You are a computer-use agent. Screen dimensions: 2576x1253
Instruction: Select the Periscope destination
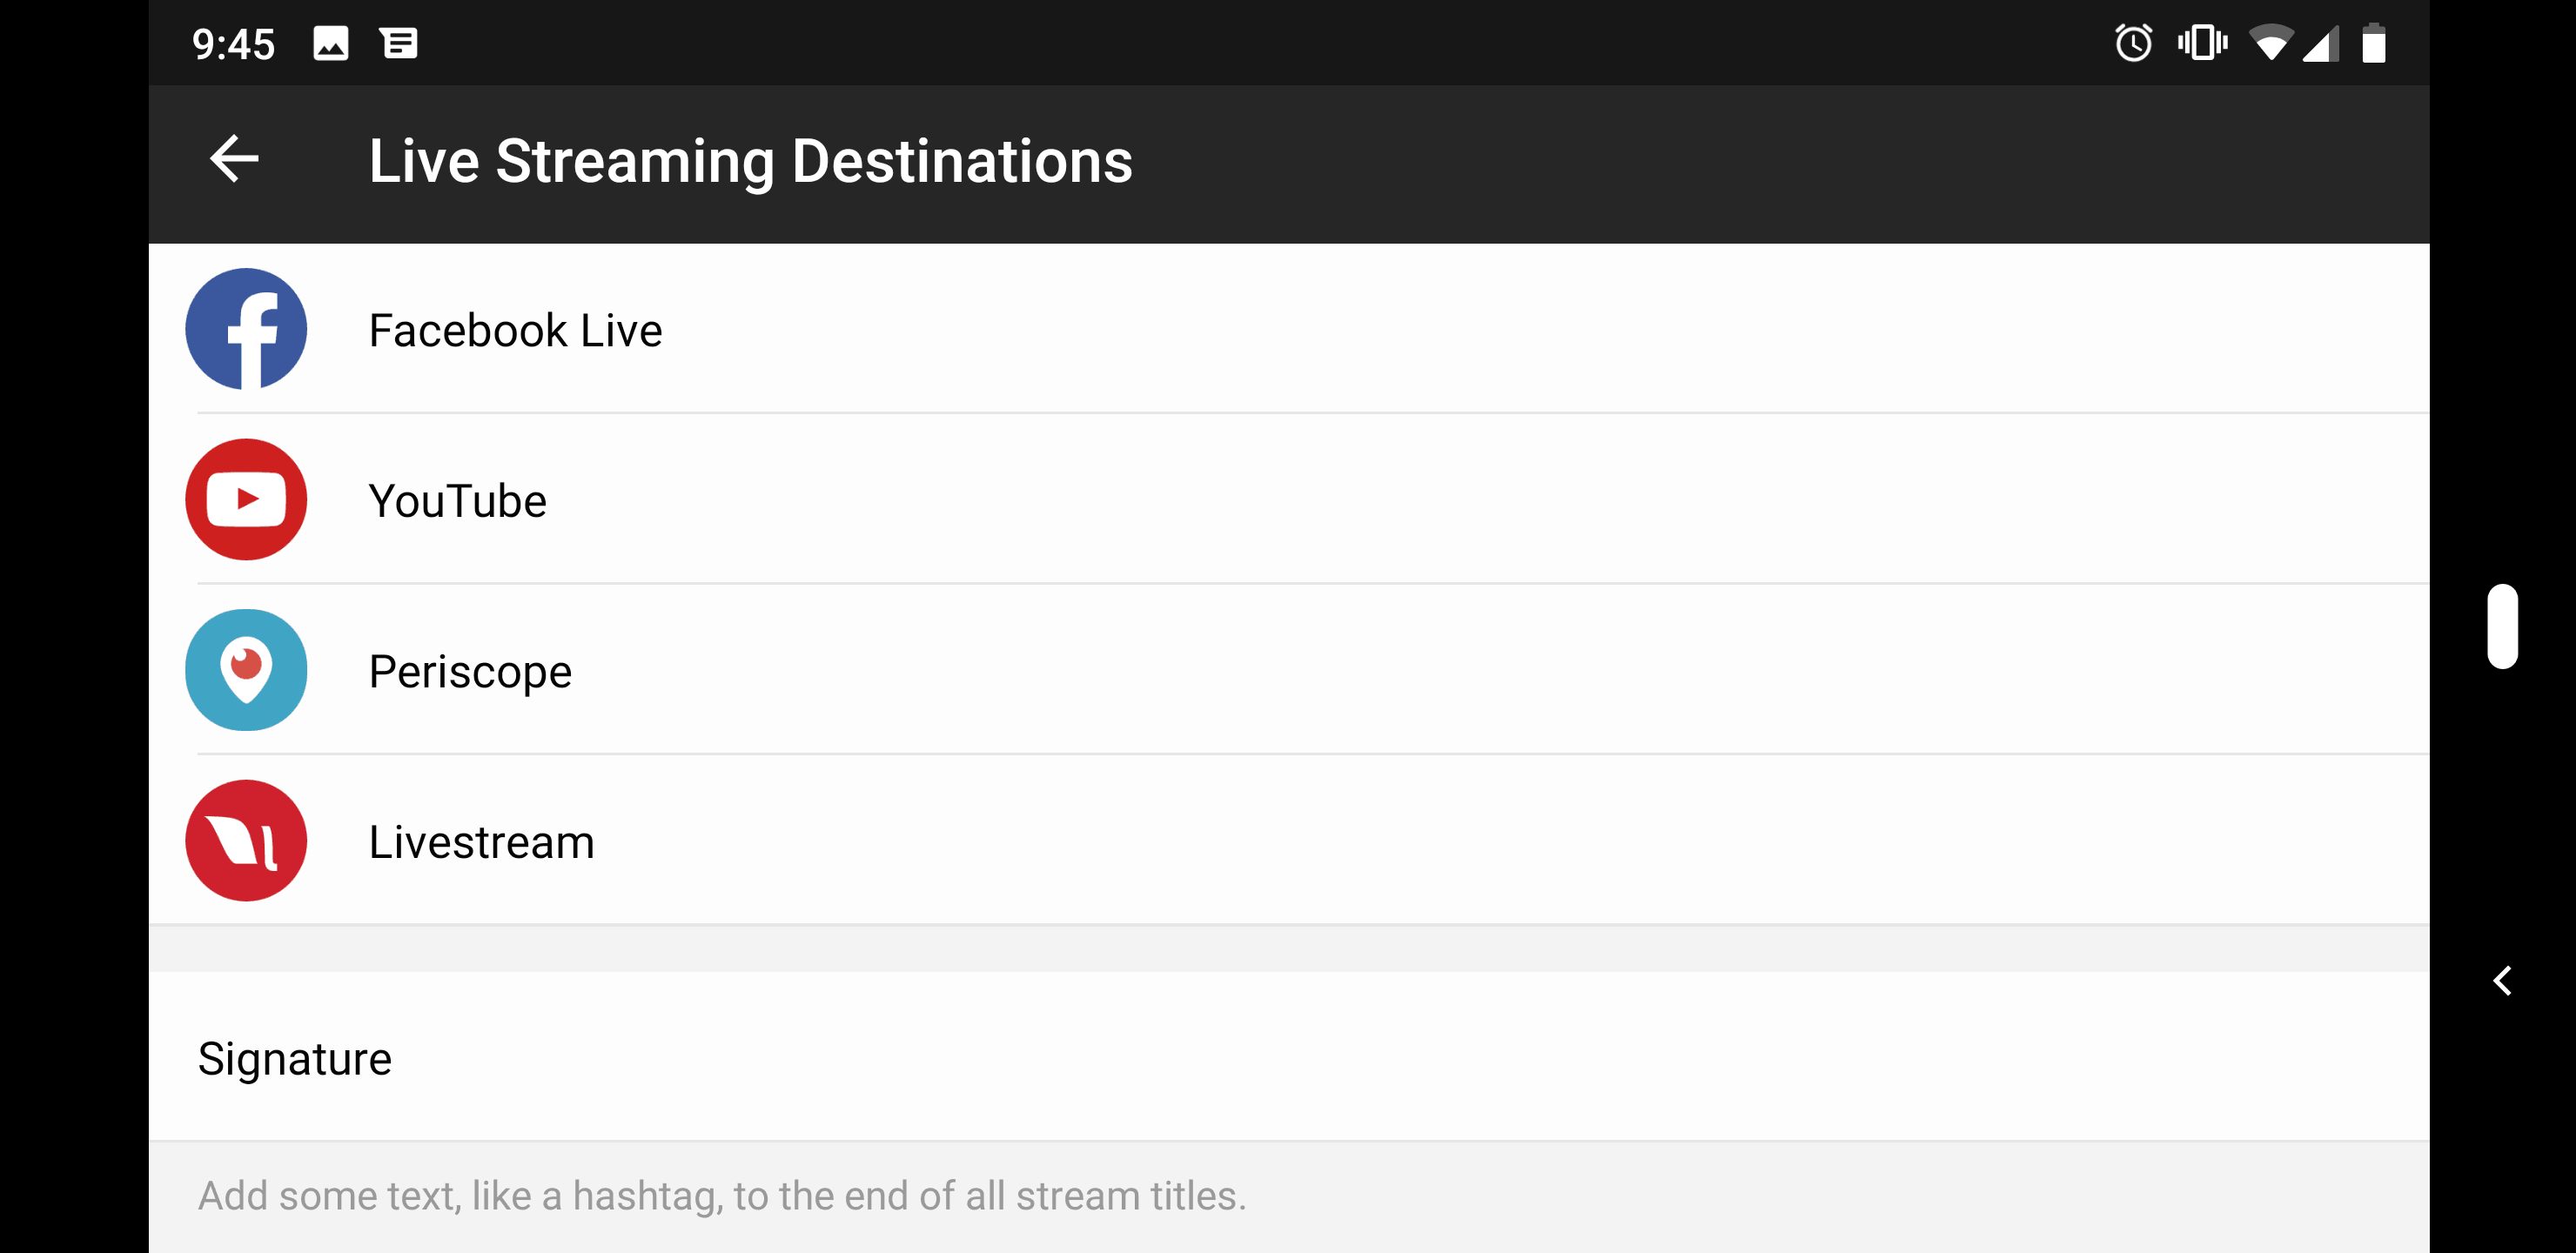470,672
